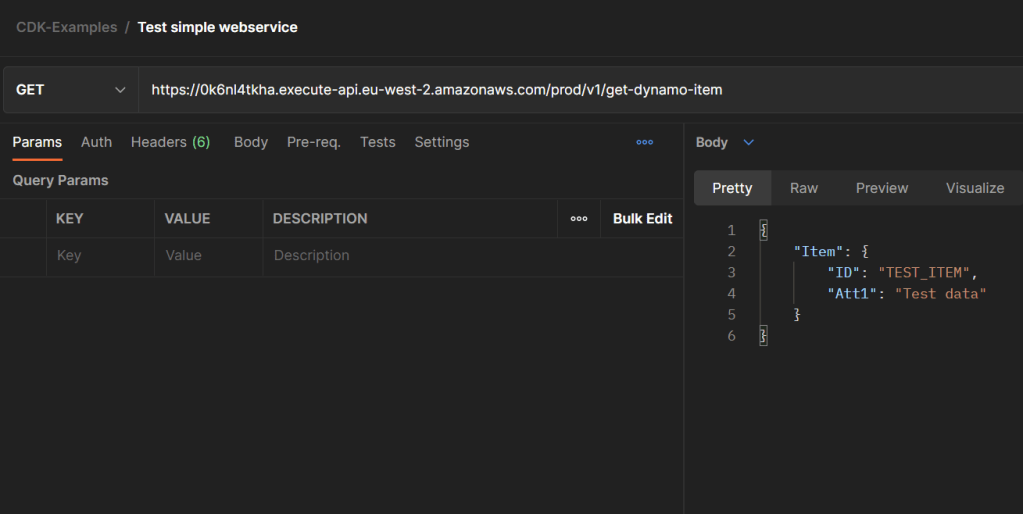1023x514 pixels.
Task: Open the Visualize response view
Action: point(974,188)
